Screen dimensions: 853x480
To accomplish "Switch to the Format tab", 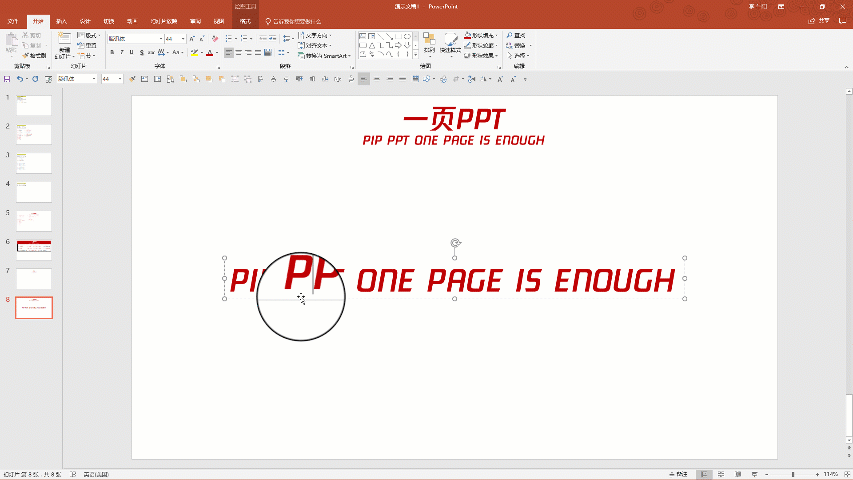I will point(245,20).
